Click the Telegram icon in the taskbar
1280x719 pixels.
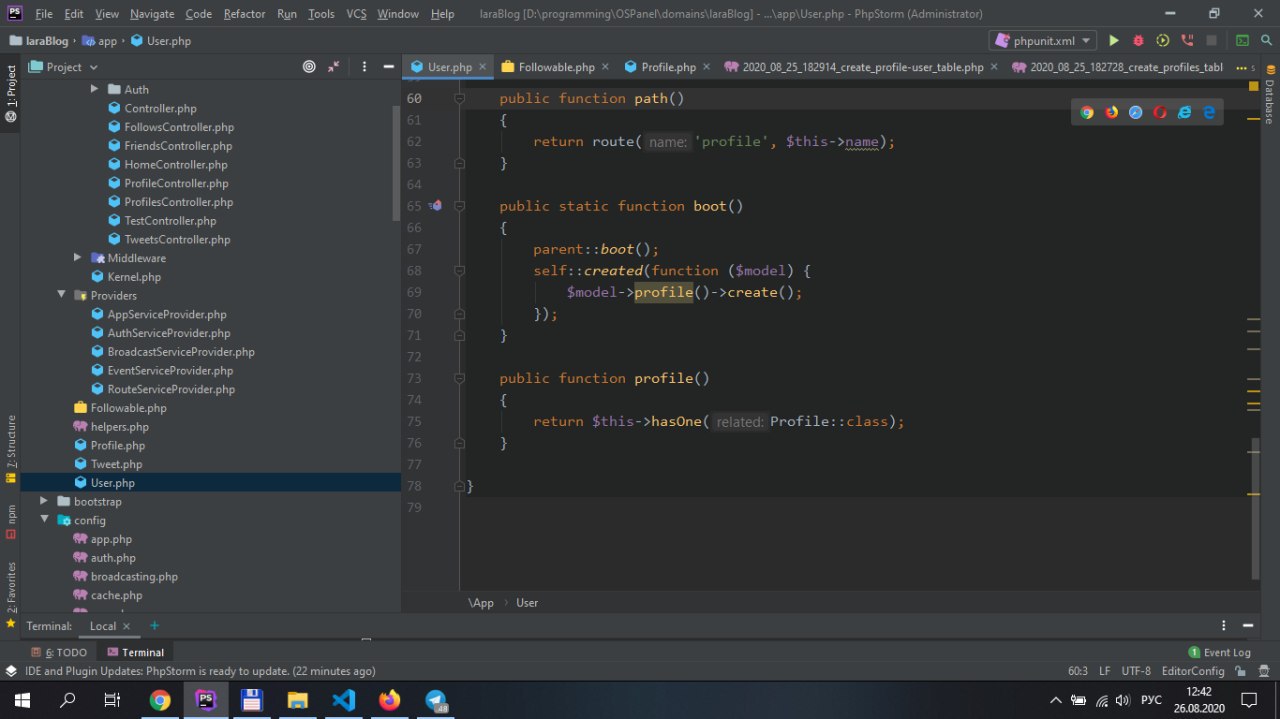coord(436,700)
